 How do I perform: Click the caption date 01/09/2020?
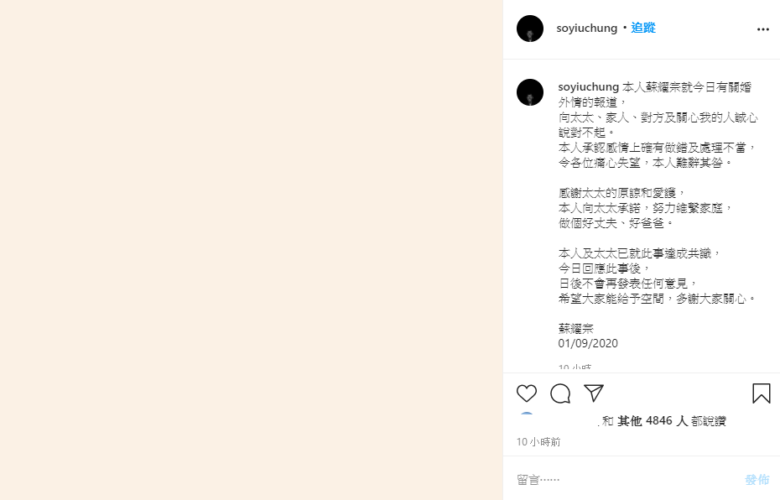(x=588, y=343)
